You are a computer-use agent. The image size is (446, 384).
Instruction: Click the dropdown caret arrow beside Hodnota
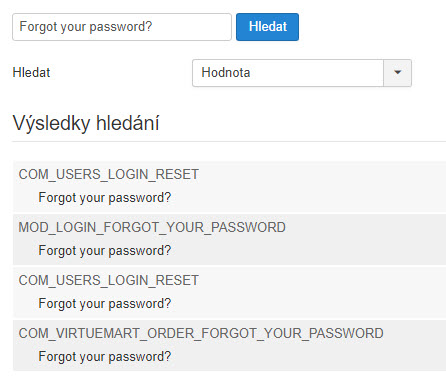[x=397, y=73]
